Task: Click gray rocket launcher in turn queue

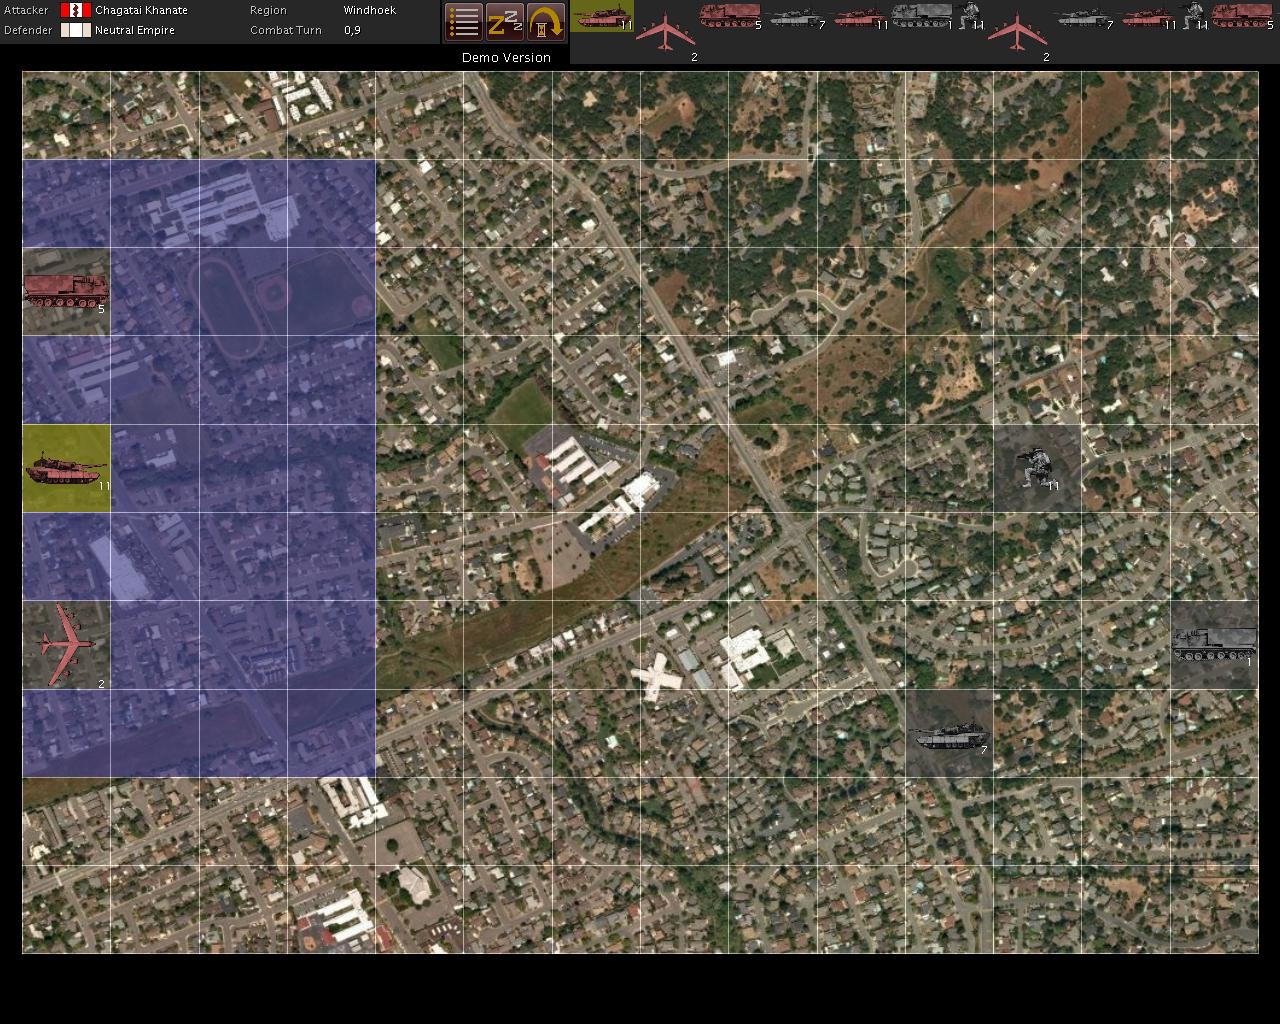Action: coord(921,16)
